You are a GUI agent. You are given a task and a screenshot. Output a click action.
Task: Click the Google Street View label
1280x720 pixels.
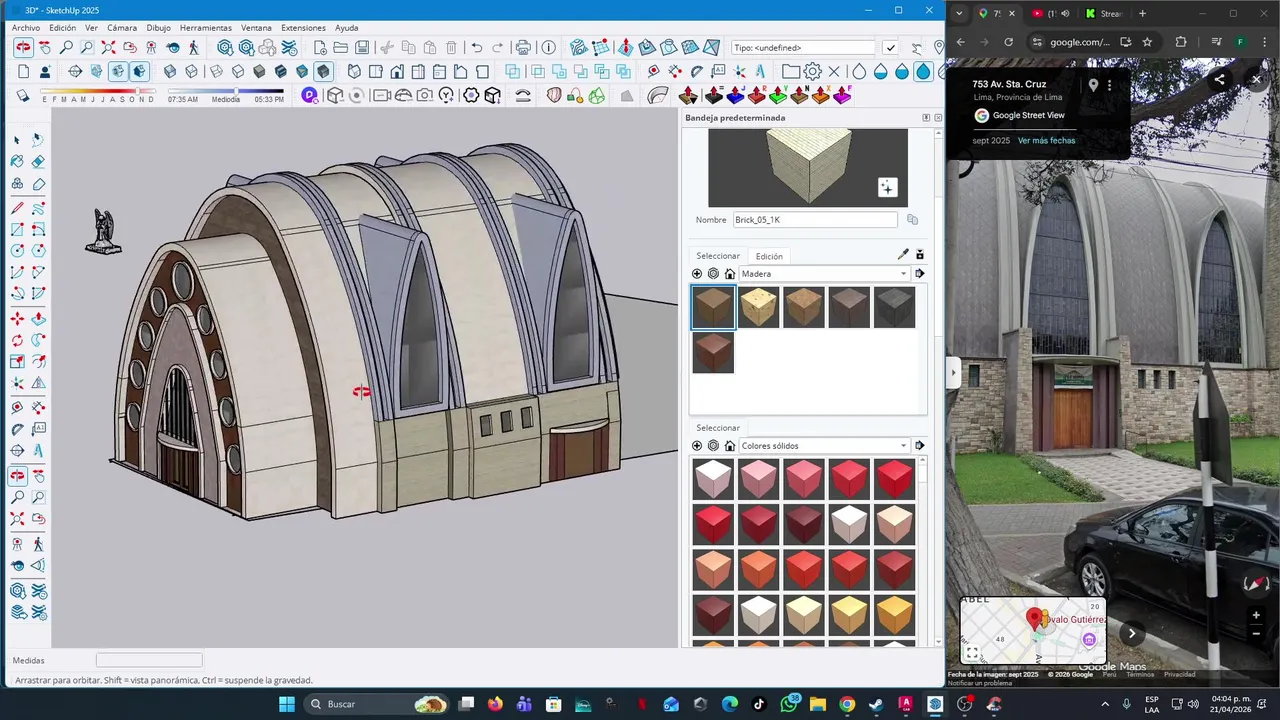pyautogui.click(x=1028, y=115)
